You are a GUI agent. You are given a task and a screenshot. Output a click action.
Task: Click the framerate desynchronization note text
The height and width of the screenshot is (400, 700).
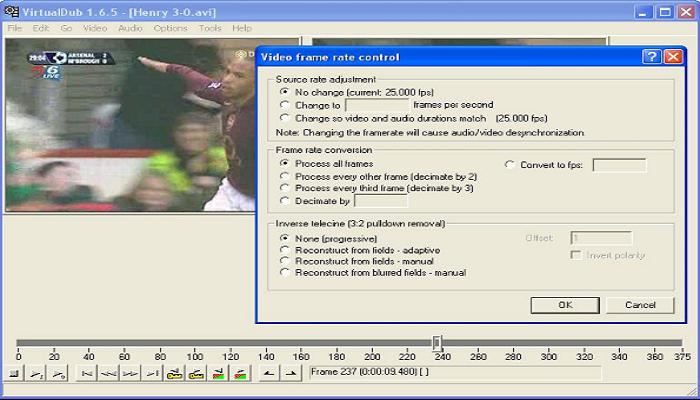tap(430, 133)
